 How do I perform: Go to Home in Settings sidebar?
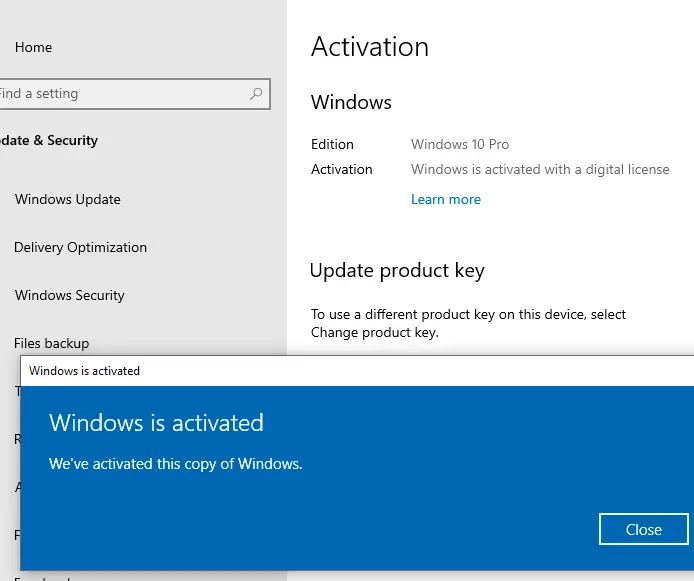[x=33, y=47]
